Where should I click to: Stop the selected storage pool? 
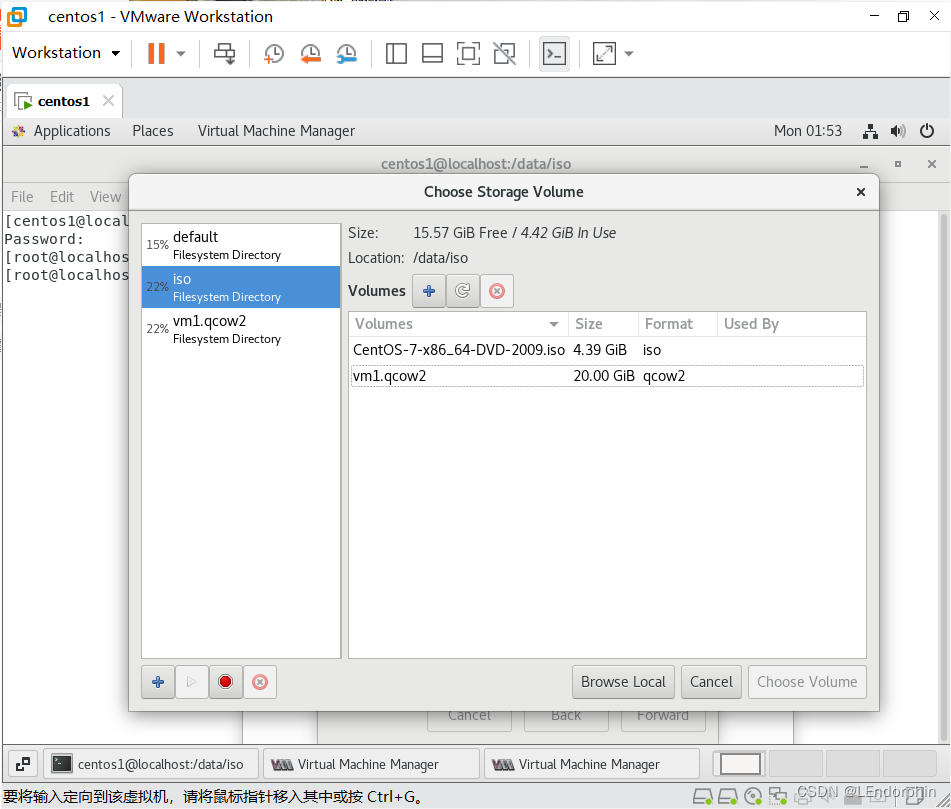point(226,682)
